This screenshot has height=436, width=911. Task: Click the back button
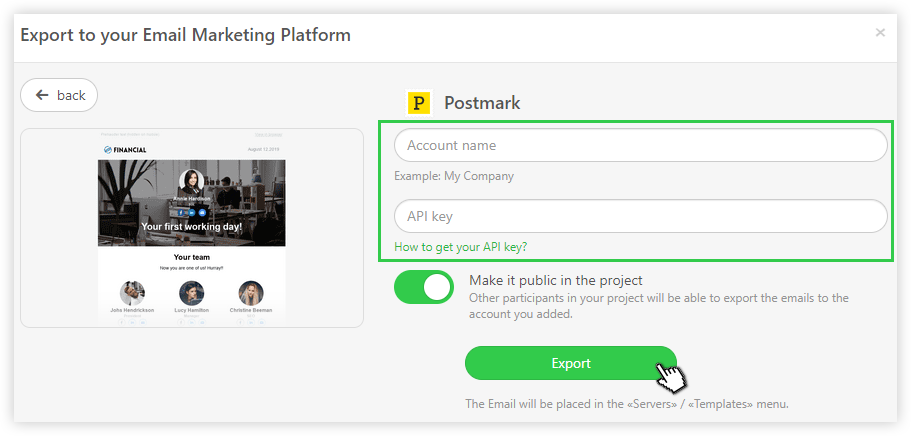[59, 95]
